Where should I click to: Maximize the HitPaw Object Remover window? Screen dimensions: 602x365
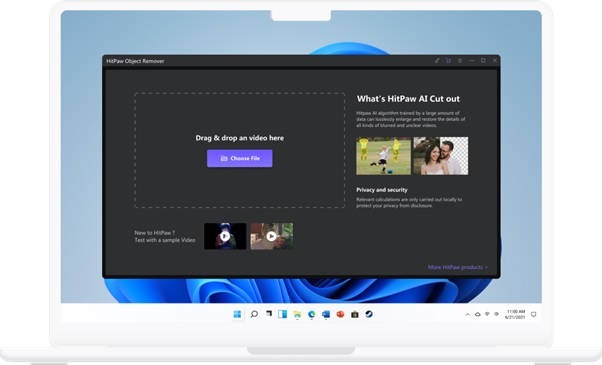pos(483,61)
